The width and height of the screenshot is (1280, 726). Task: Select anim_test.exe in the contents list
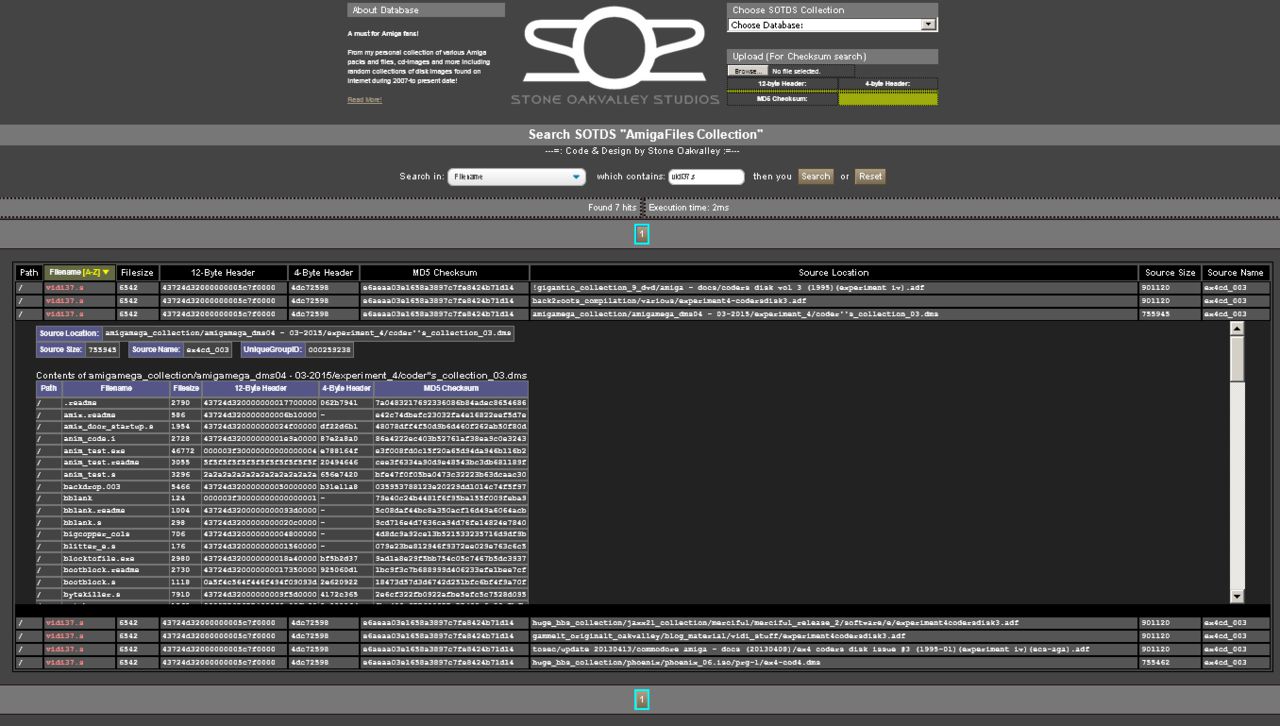click(x=89, y=450)
